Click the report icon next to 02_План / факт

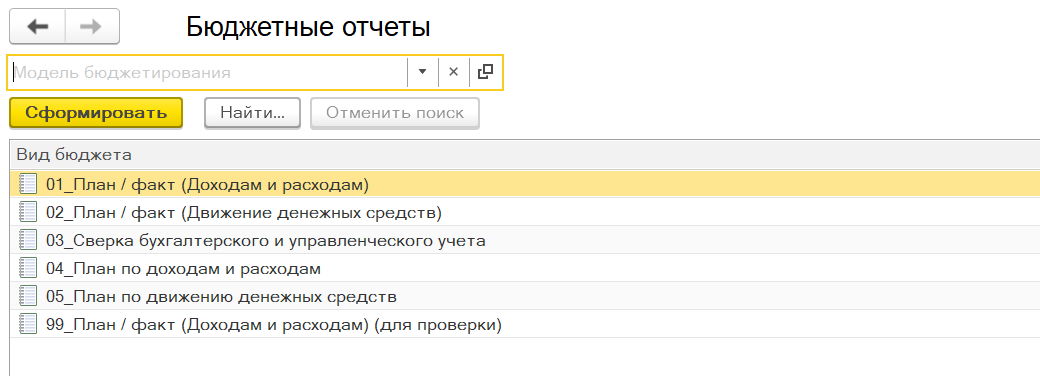point(29,212)
